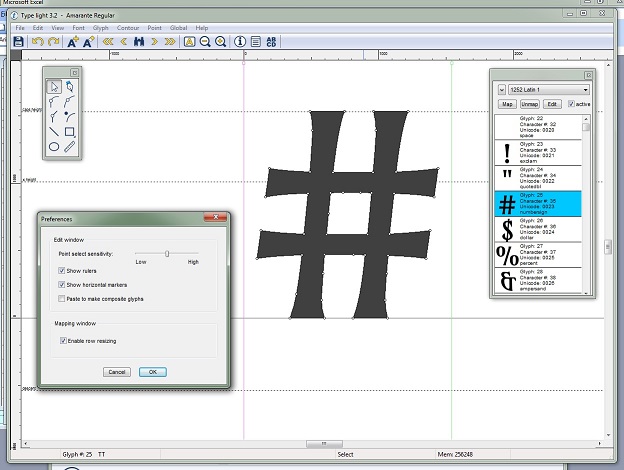Screen dimensions: 624x470
Task: Click the Save icon in the toolbar
Action: tap(19, 41)
